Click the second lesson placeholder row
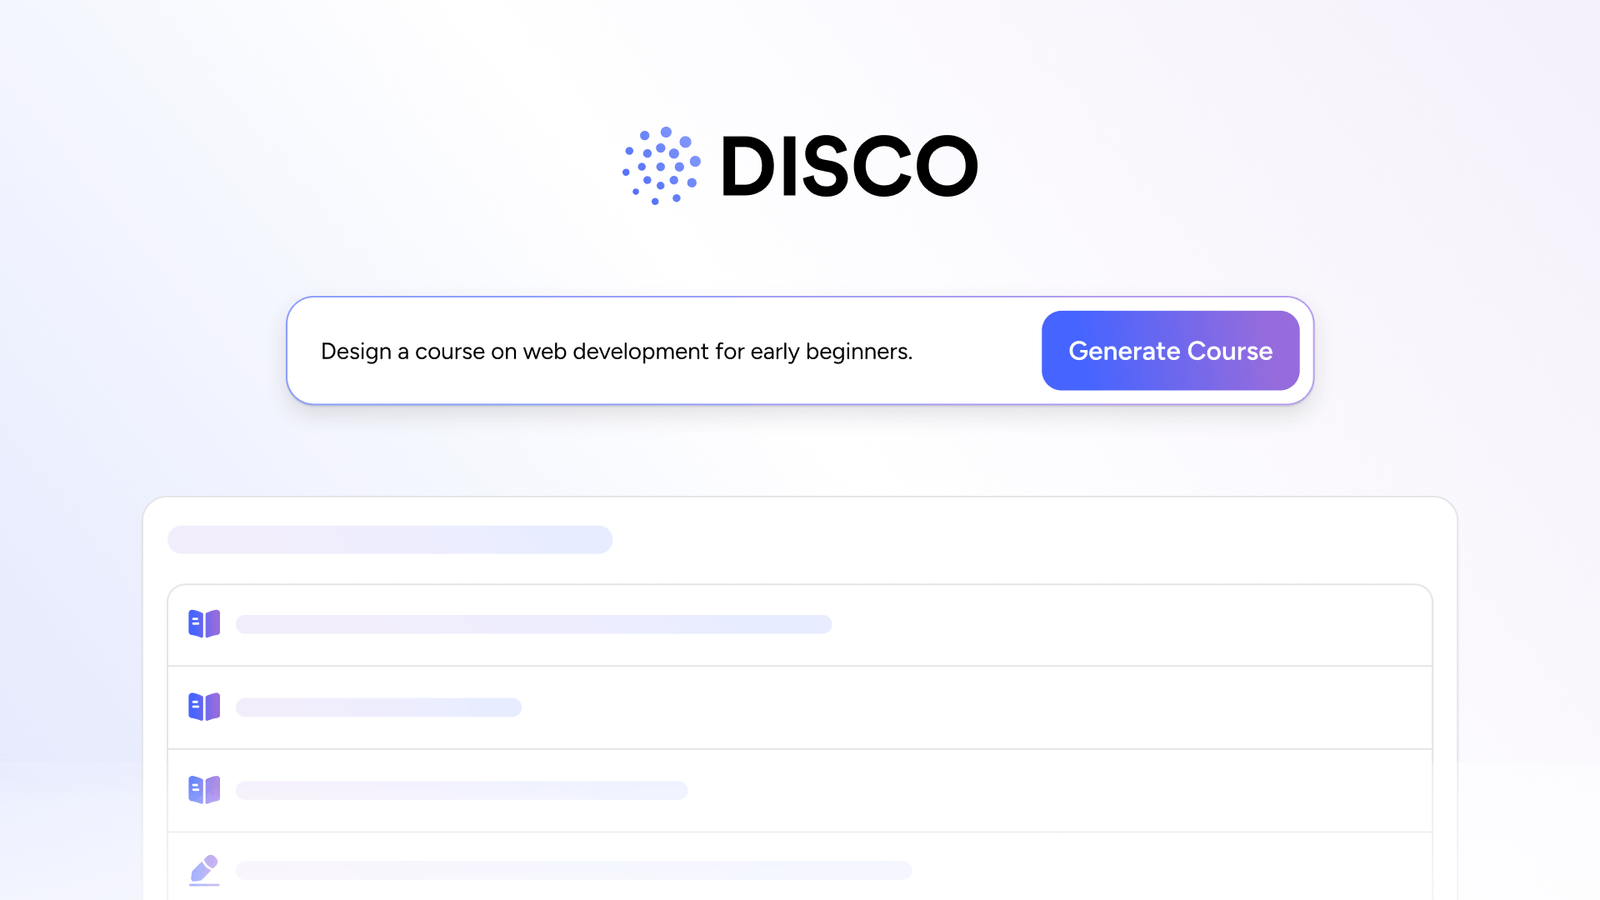Viewport: 1600px width, 900px height. pyautogui.click(x=378, y=707)
